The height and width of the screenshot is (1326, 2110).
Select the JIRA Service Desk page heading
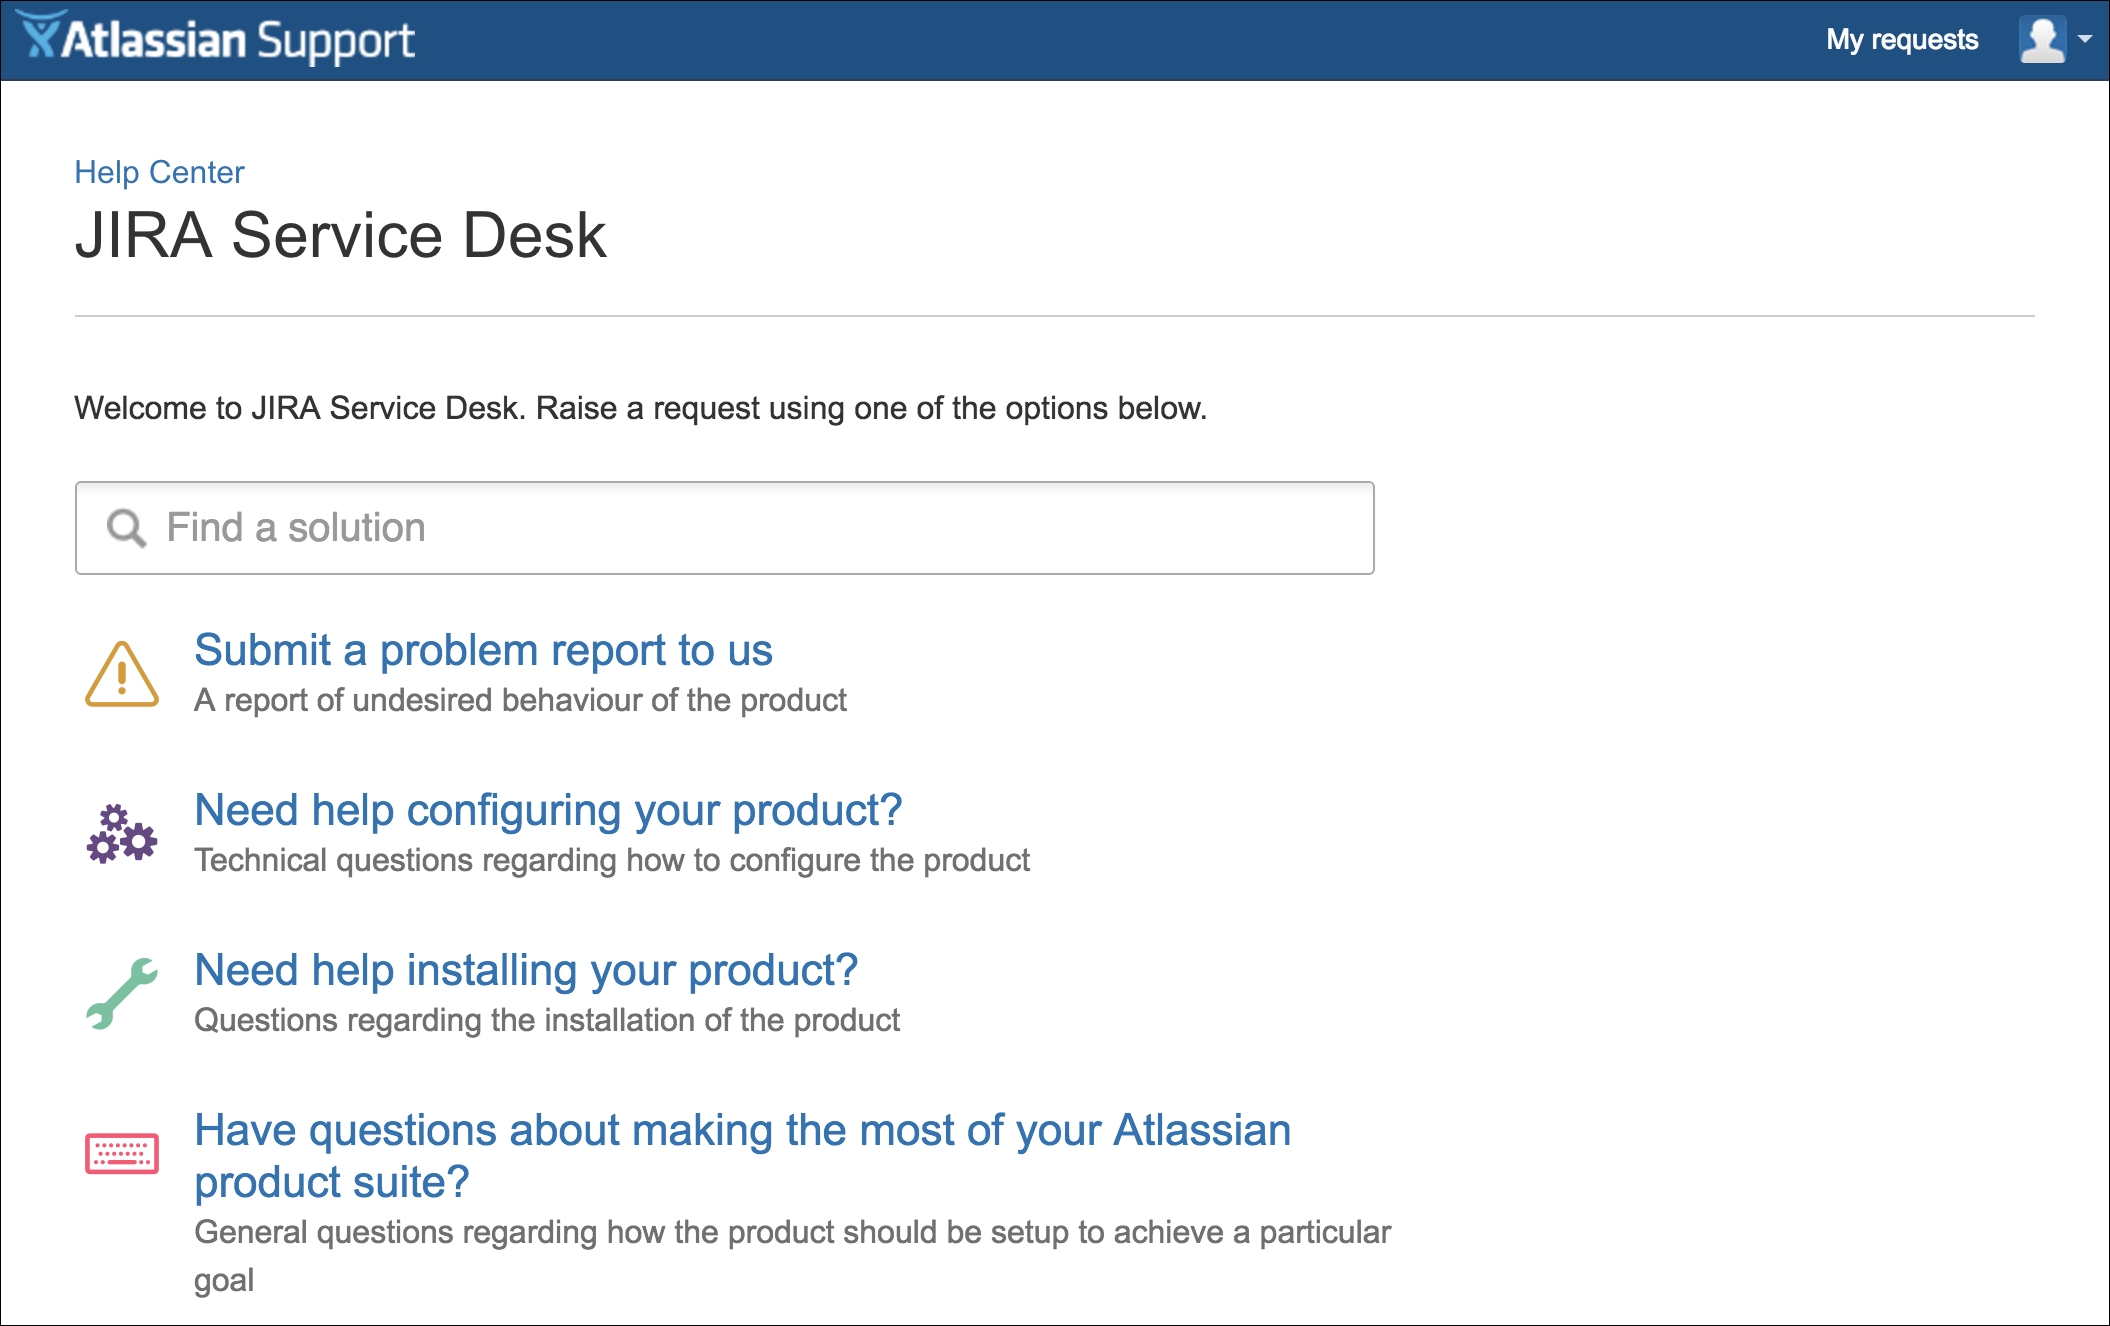coord(341,236)
